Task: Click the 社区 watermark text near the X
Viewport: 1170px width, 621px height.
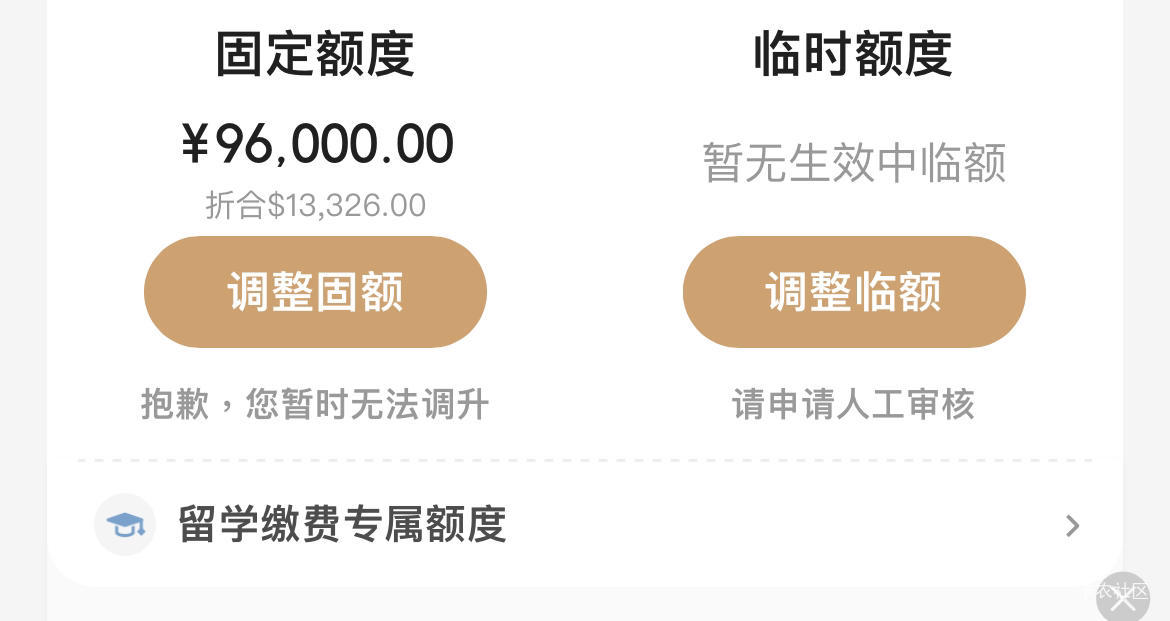Action: [x=1133, y=592]
